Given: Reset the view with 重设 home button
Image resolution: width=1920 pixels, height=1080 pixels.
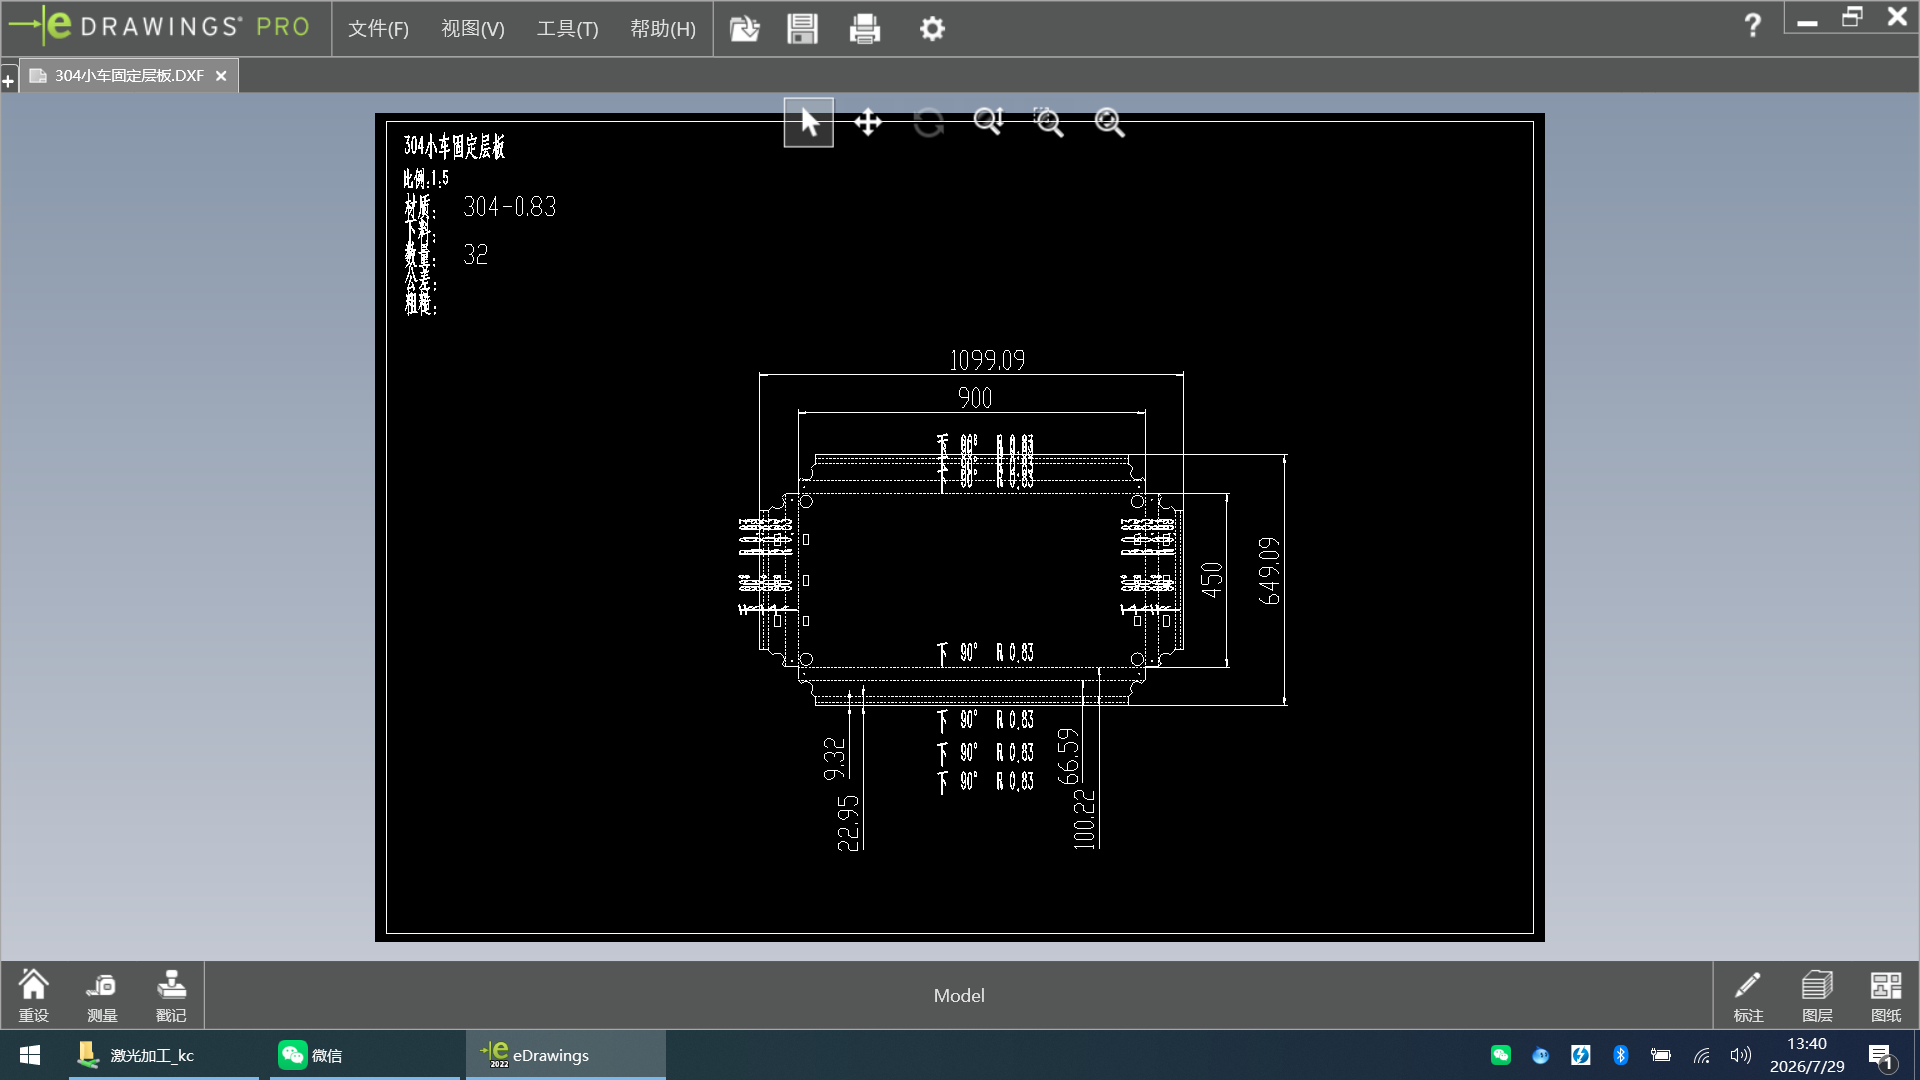Looking at the screenshot, I should 34,996.
